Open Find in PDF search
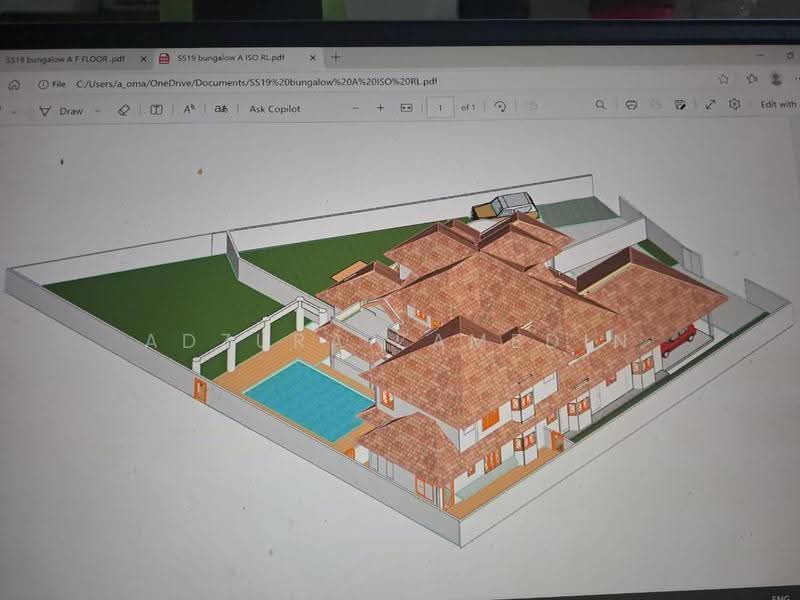The height and width of the screenshot is (600, 800). click(601, 105)
